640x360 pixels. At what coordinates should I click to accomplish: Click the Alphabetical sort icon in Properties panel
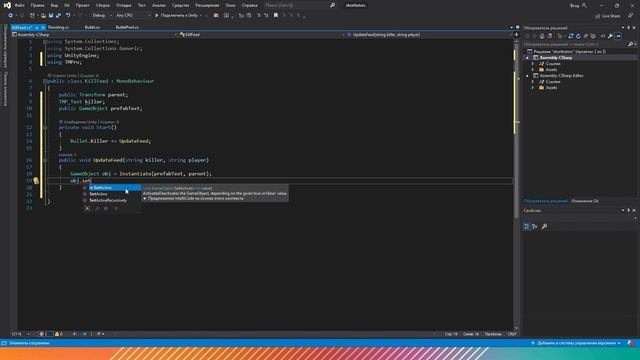pos(534,227)
